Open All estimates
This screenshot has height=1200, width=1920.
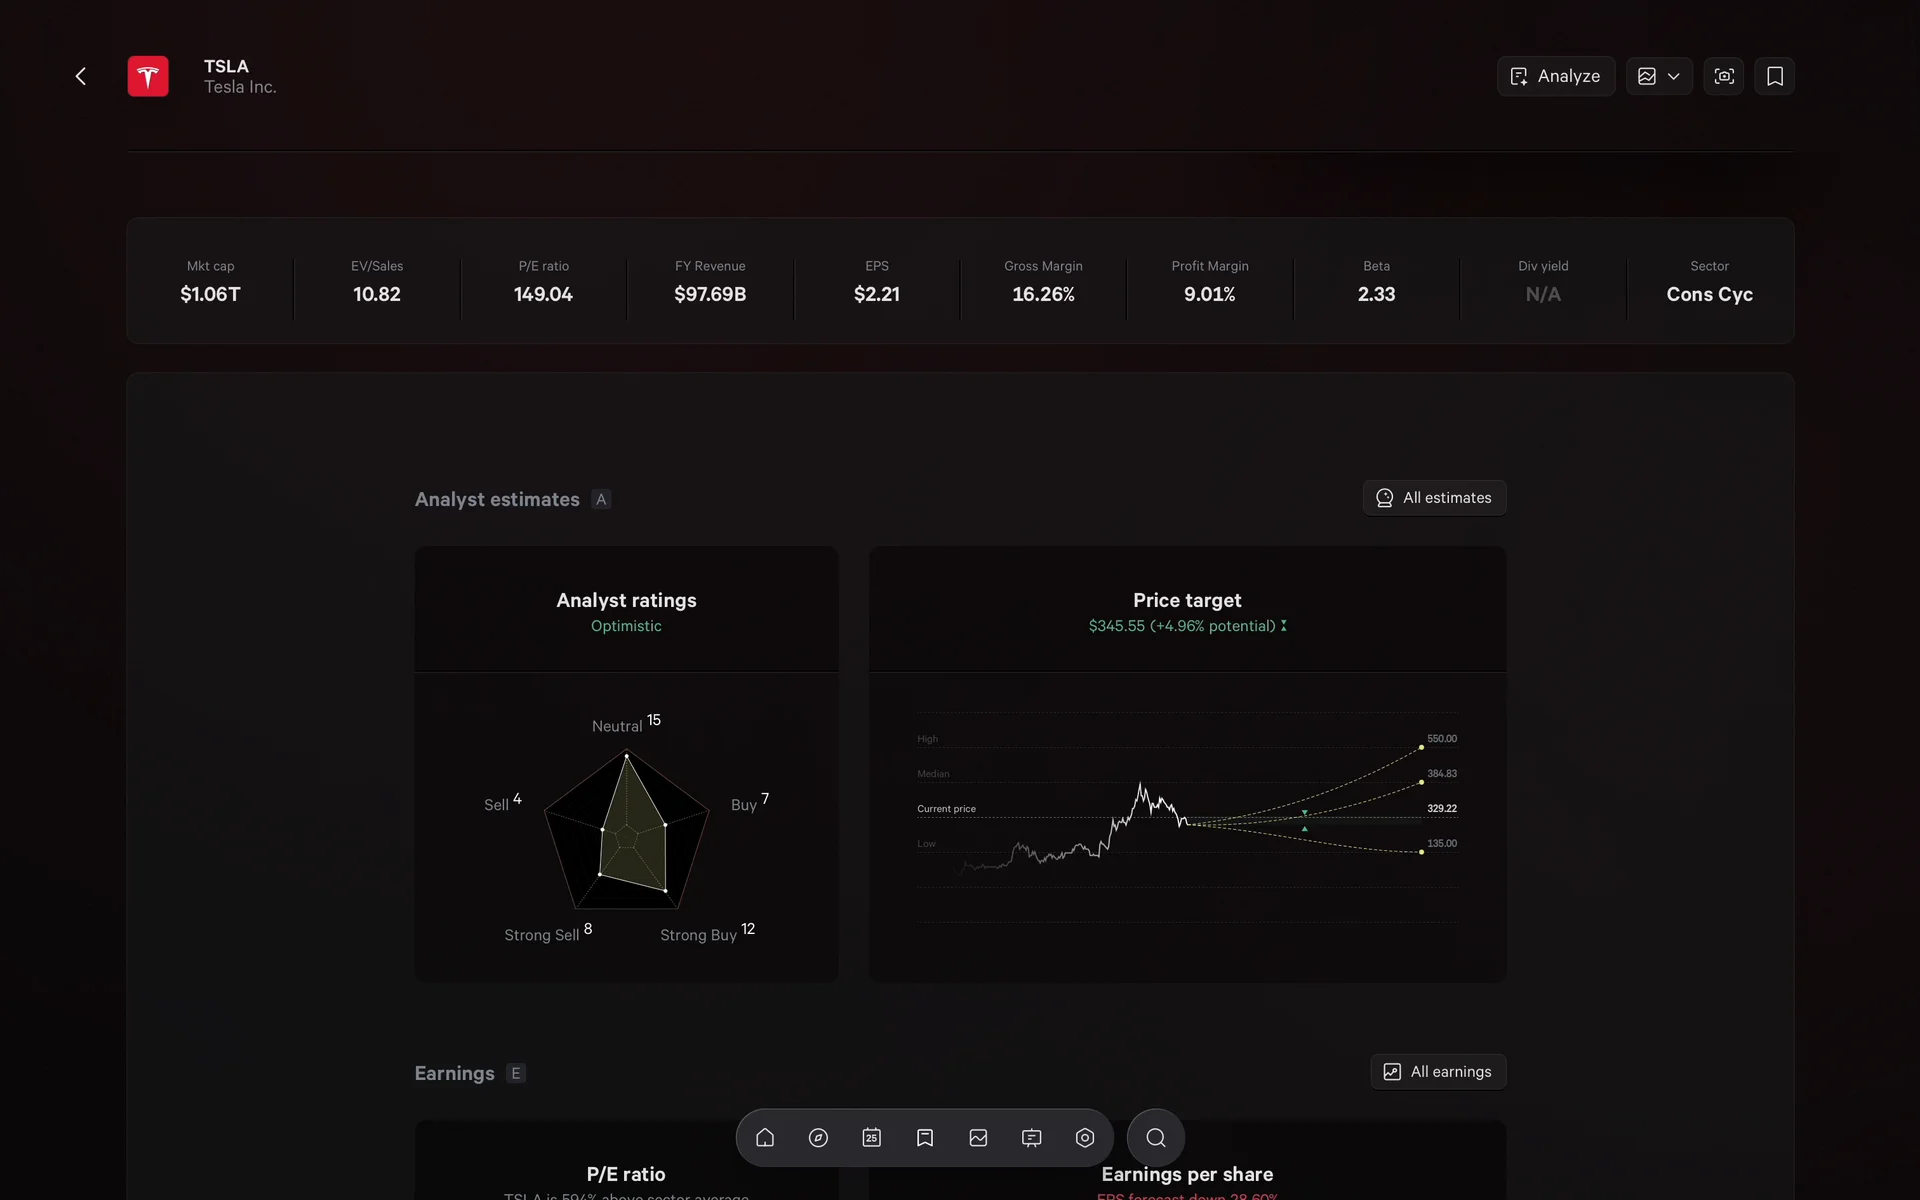[x=1434, y=498]
